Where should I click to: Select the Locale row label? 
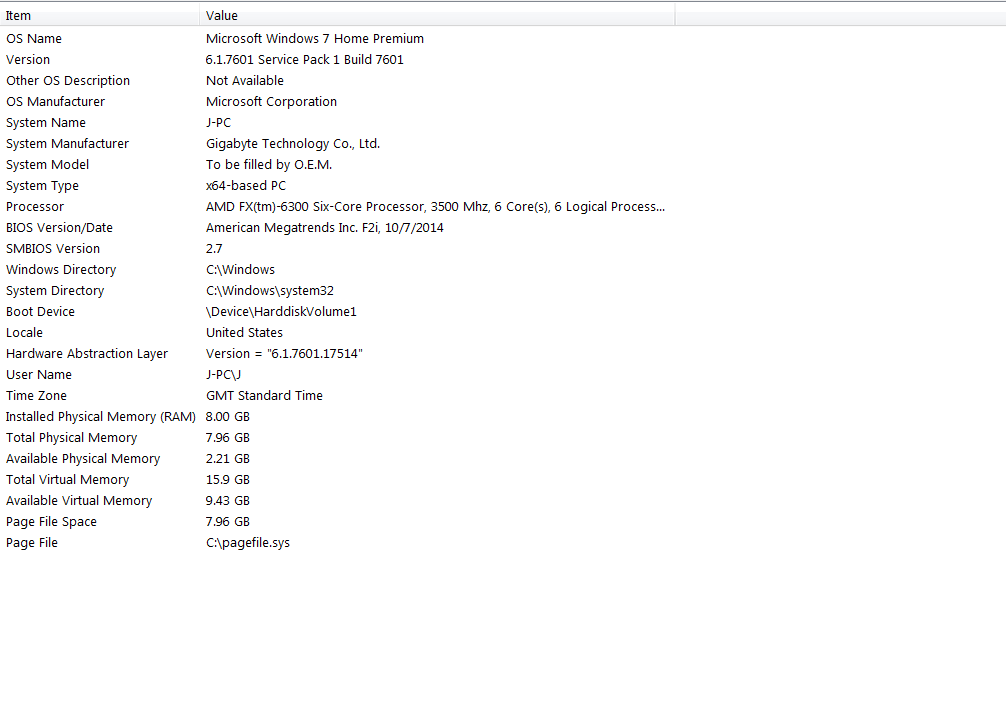[x=24, y=333]
